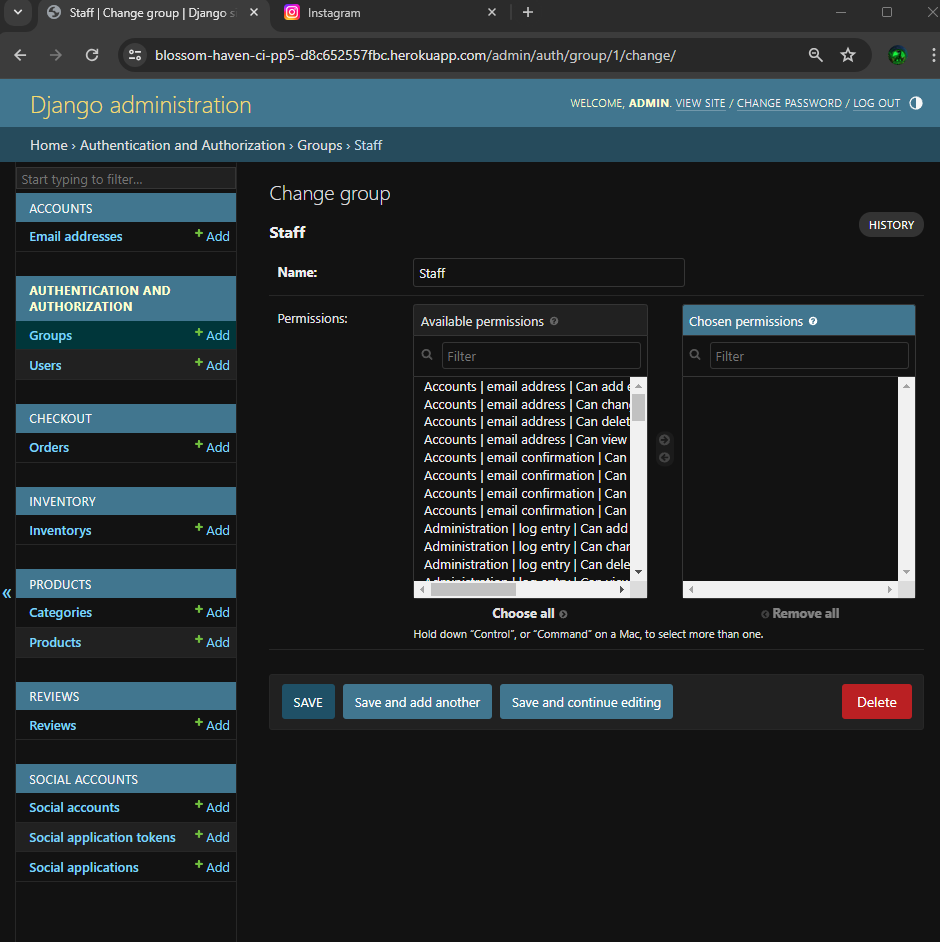Click the zoom magnifier icon in the address bar
940x942 pixels.
[815, 55]
